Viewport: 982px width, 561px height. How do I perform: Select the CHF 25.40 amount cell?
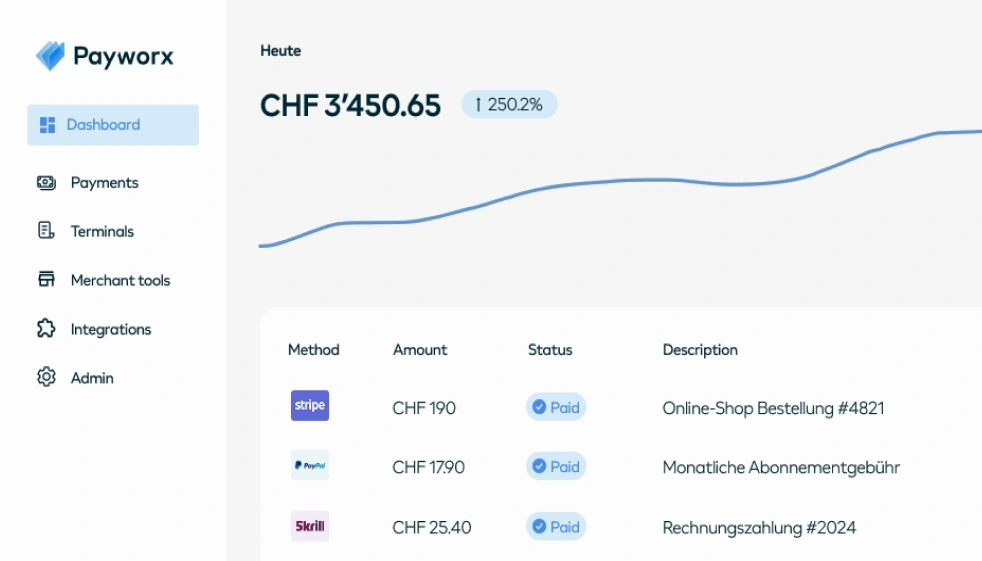pos(432,527)
